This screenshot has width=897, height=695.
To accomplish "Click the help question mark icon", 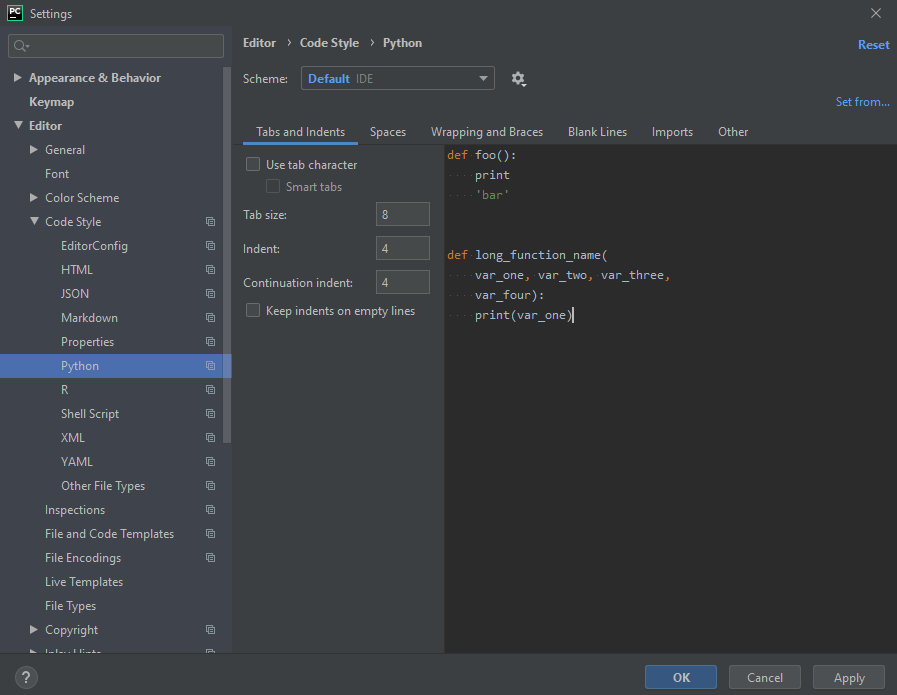I will 26,678.
